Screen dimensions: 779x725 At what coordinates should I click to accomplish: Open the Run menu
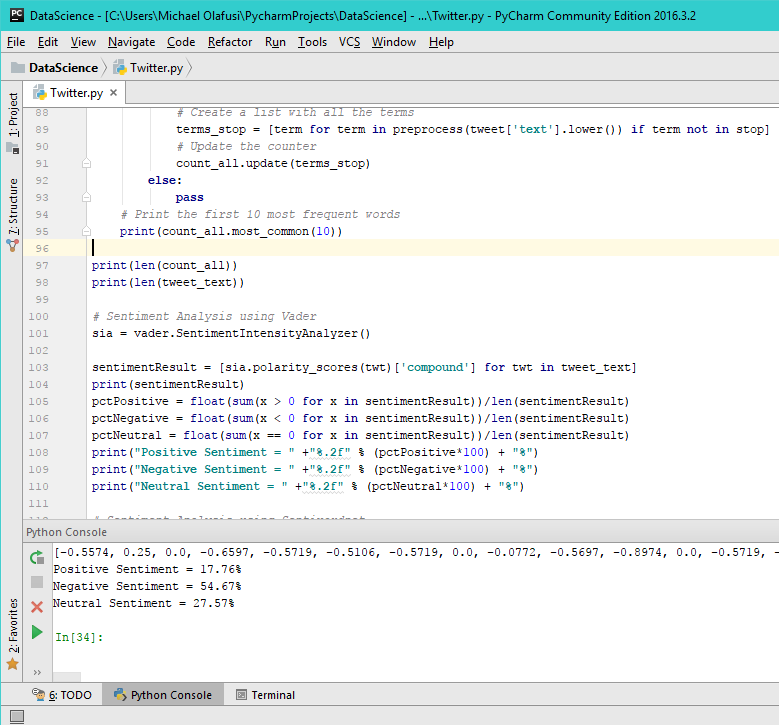[x=275, y=42]
